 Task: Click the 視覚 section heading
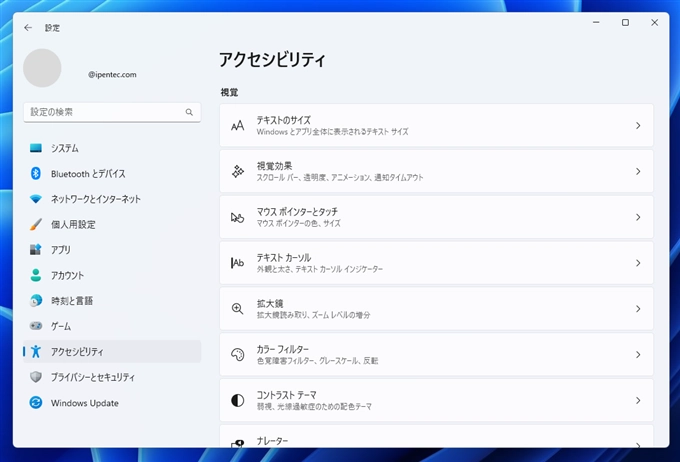tap(229, 92)
